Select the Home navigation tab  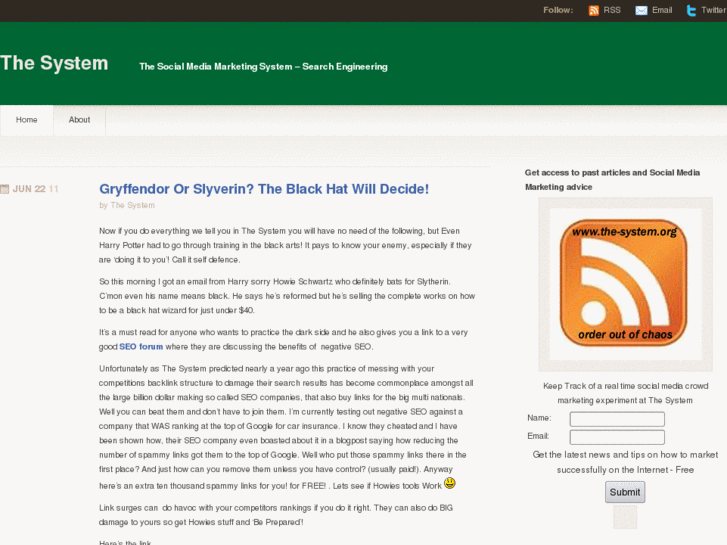(x=26, y=120)
